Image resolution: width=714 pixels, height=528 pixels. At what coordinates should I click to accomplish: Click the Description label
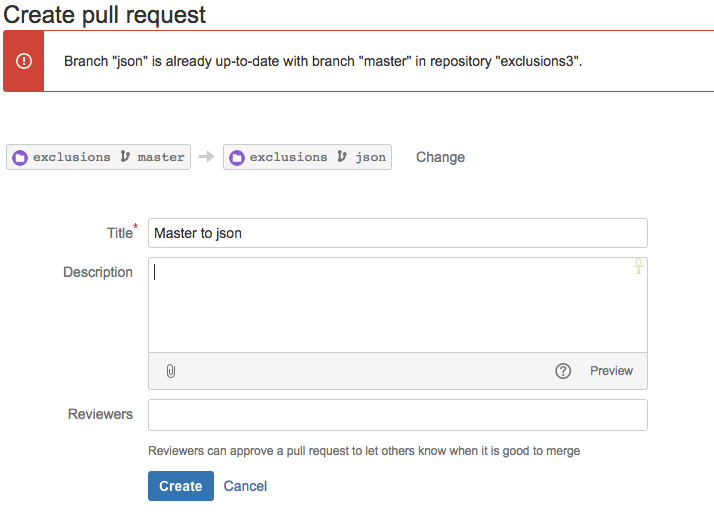click(98, 272)
